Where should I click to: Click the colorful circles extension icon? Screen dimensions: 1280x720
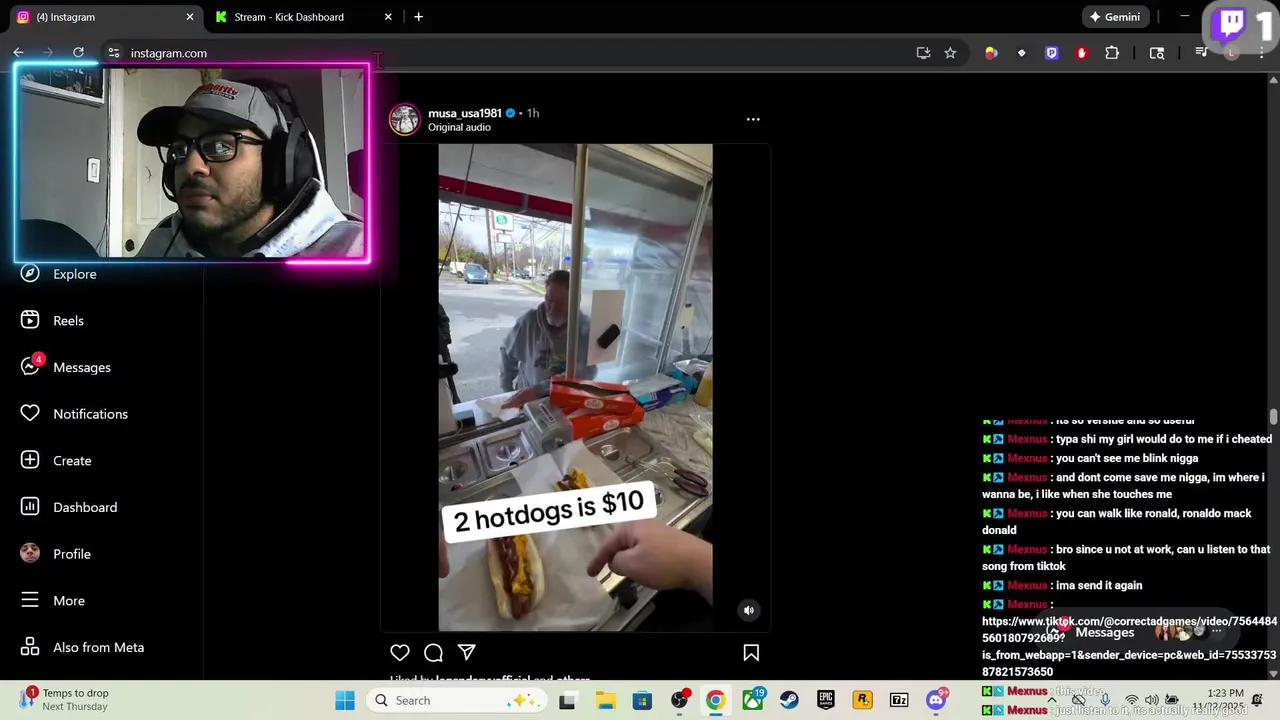tap(991, 53)
